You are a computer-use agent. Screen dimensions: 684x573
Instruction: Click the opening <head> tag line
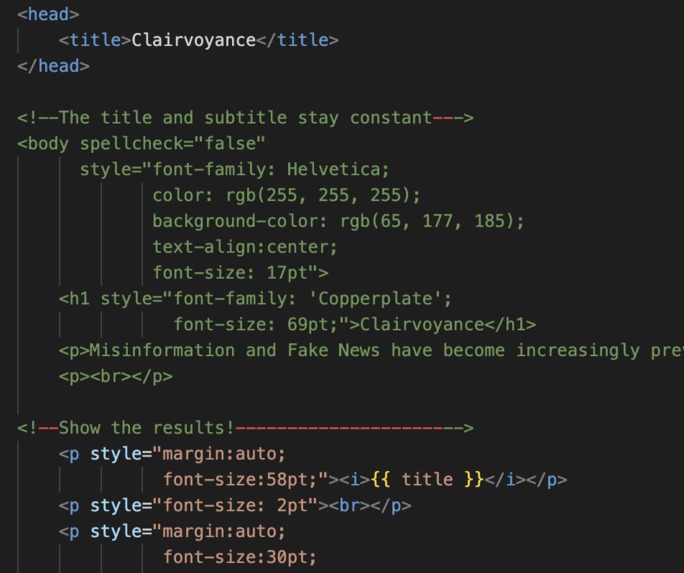(x=48, y=14)
